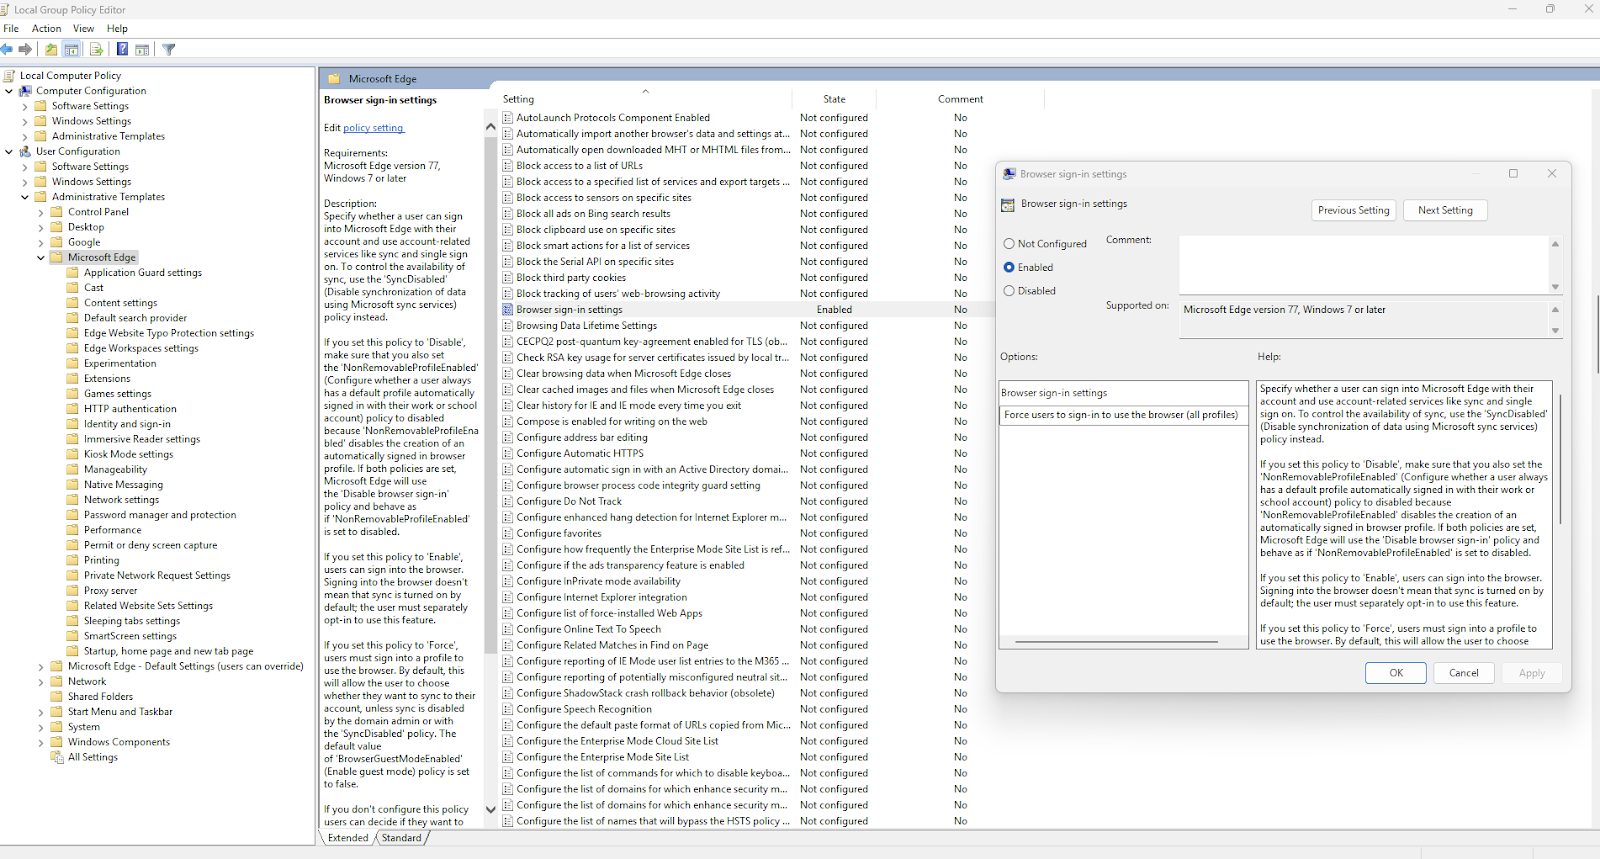The image size is (1600, 859).
Task: Click the Filter funnel toolbar icon
Action: click(x=169, y=49)
